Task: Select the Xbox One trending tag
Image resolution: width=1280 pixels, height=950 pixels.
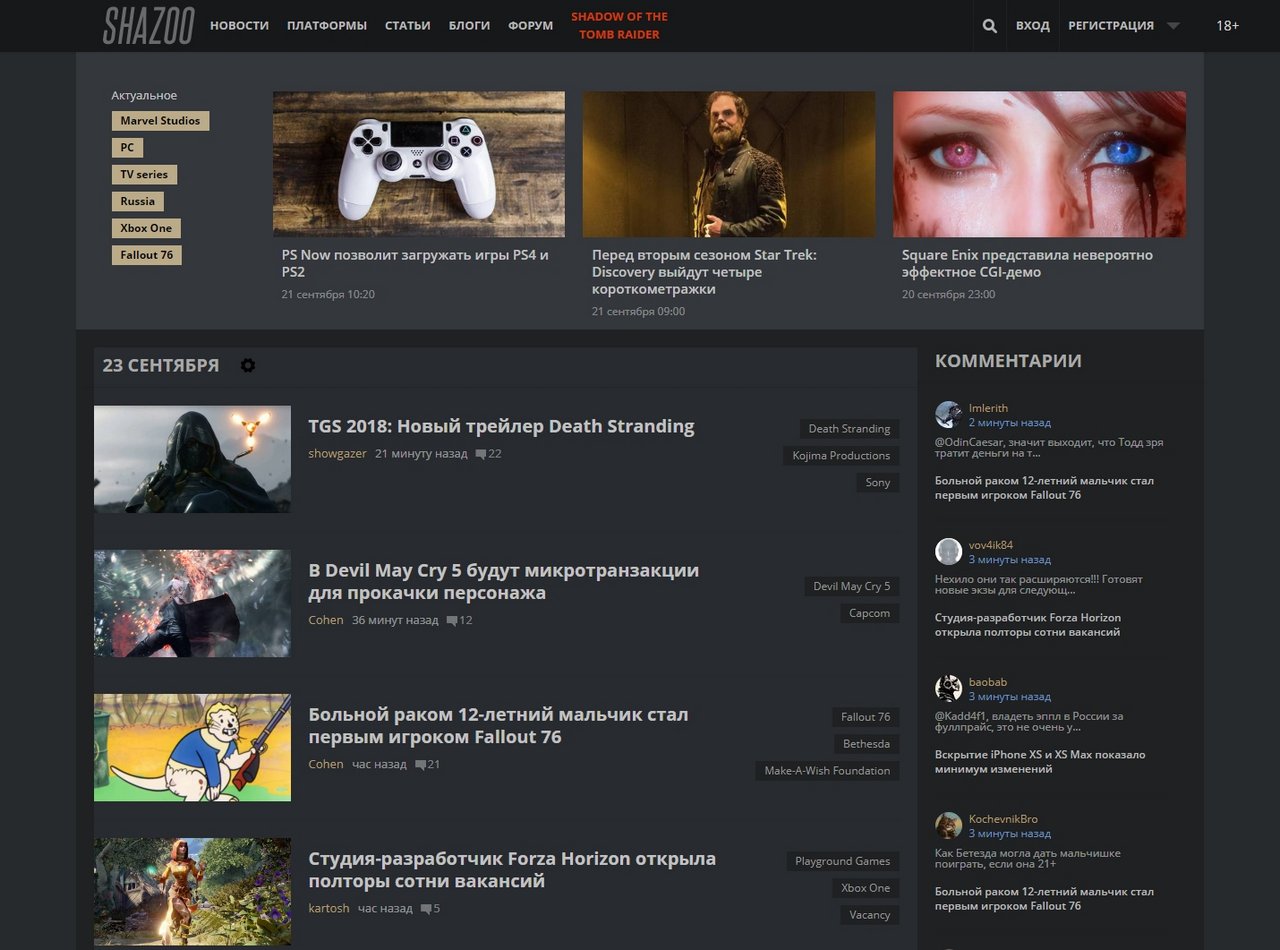Action: [x=146, y=229]
